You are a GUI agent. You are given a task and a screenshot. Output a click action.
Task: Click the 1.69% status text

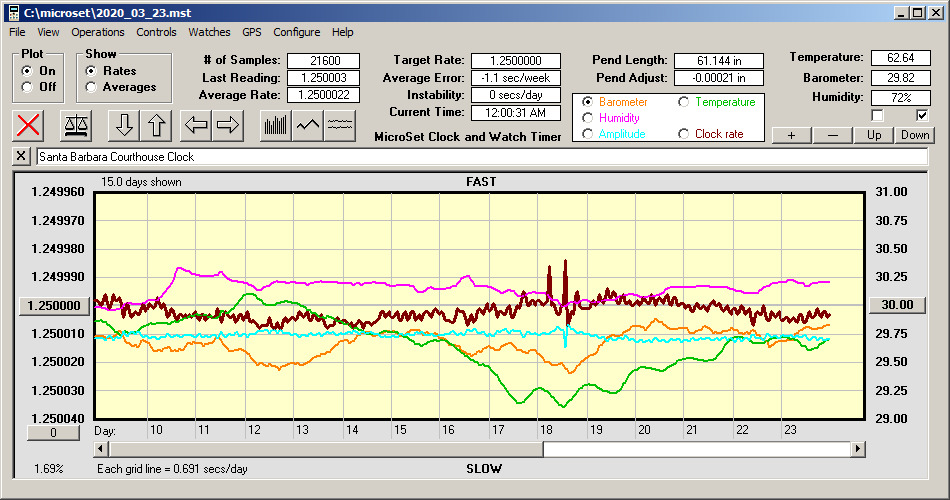coord(48,468)
